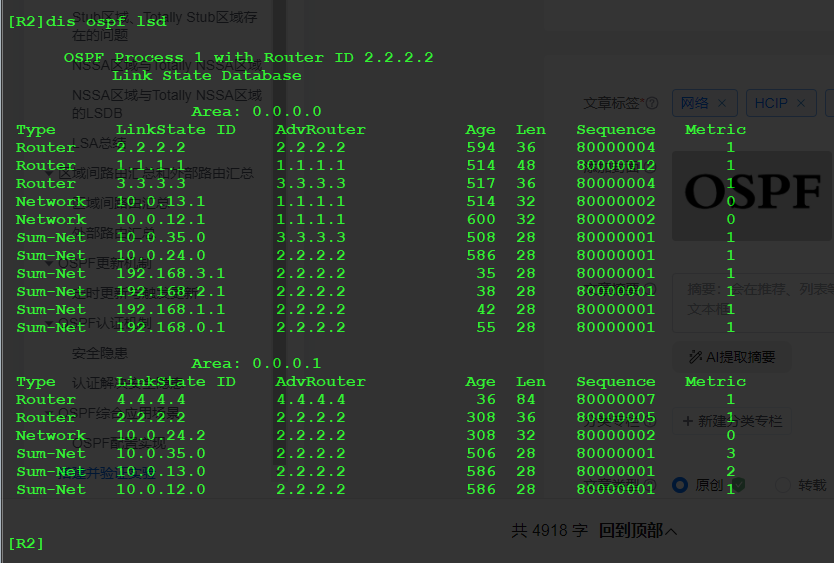Image resolution: width=834 pixels, height=563 pixels.
Task: Click the final [R2] command prompt
Action: click(x=26, y=544)
